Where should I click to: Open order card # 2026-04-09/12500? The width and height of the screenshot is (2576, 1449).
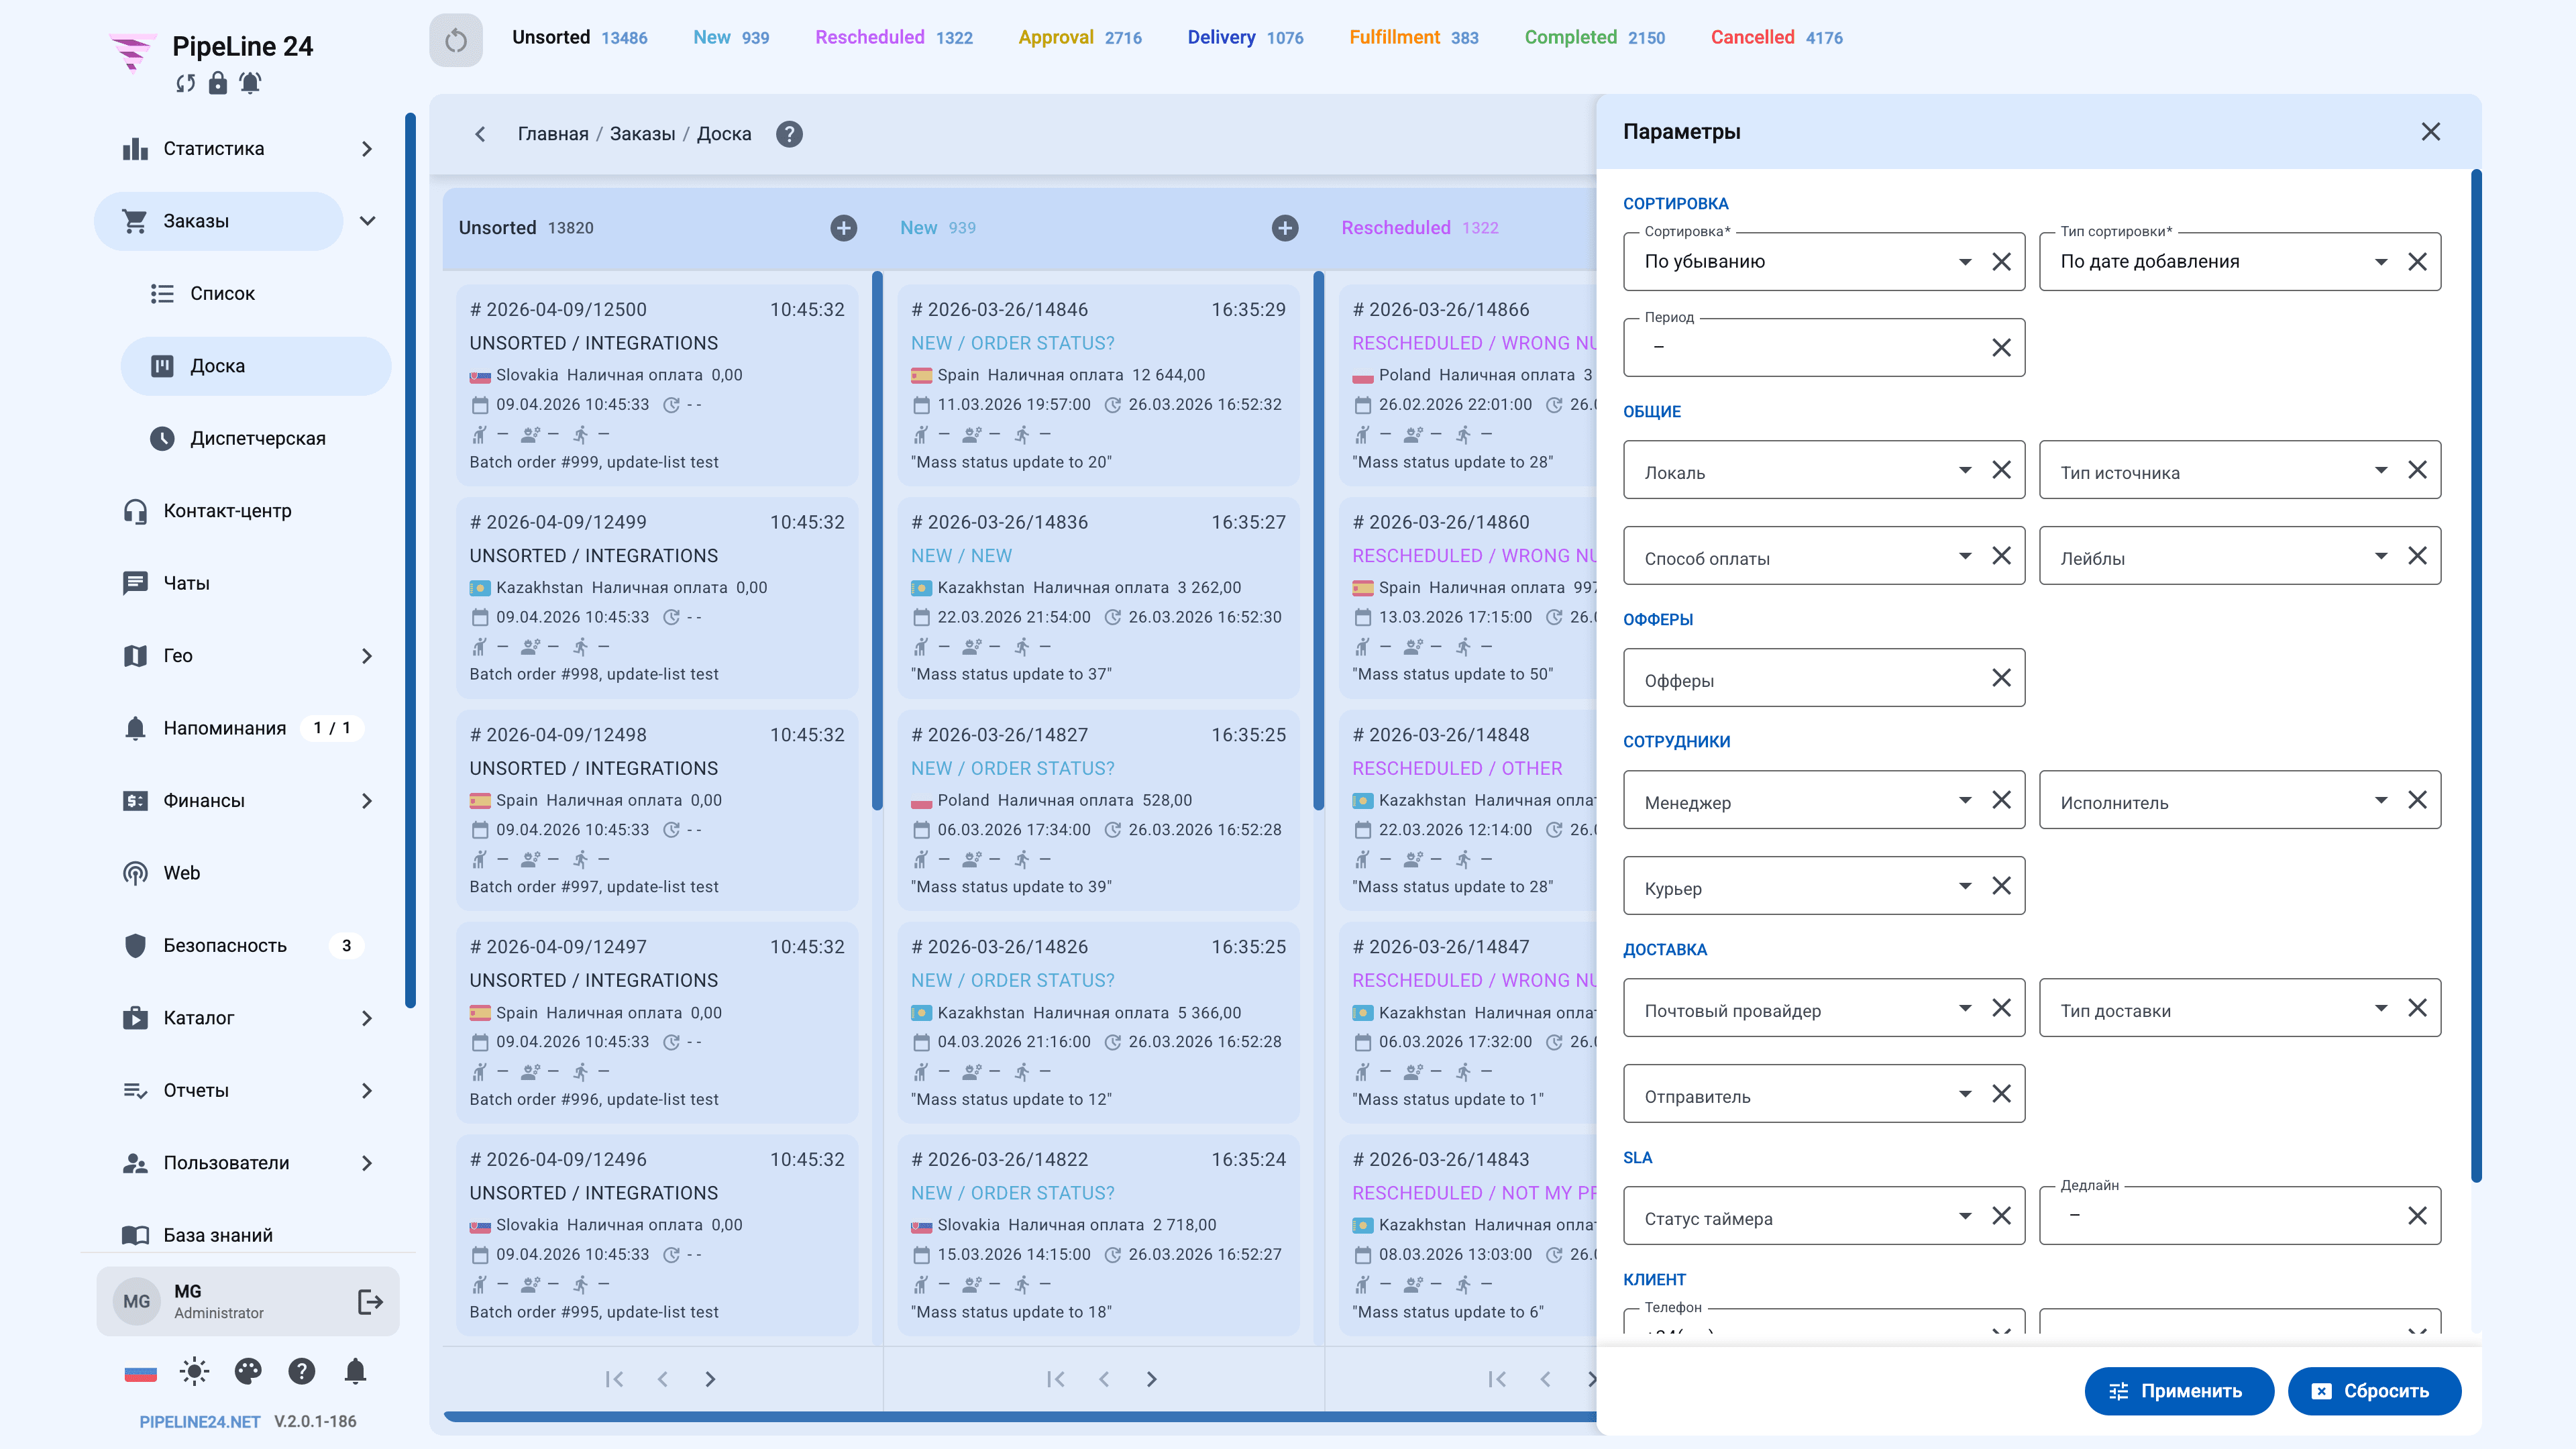tap(657, 386)
